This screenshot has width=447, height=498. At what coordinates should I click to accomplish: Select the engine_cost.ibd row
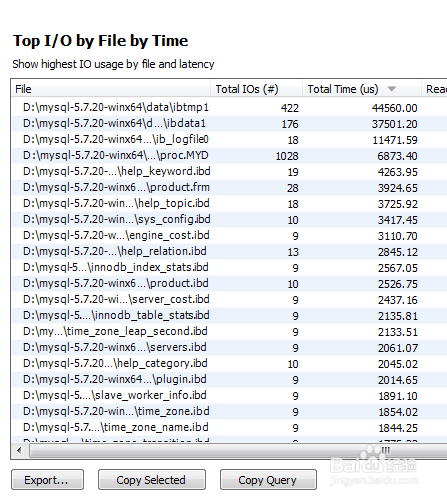[x=229, y=236]
